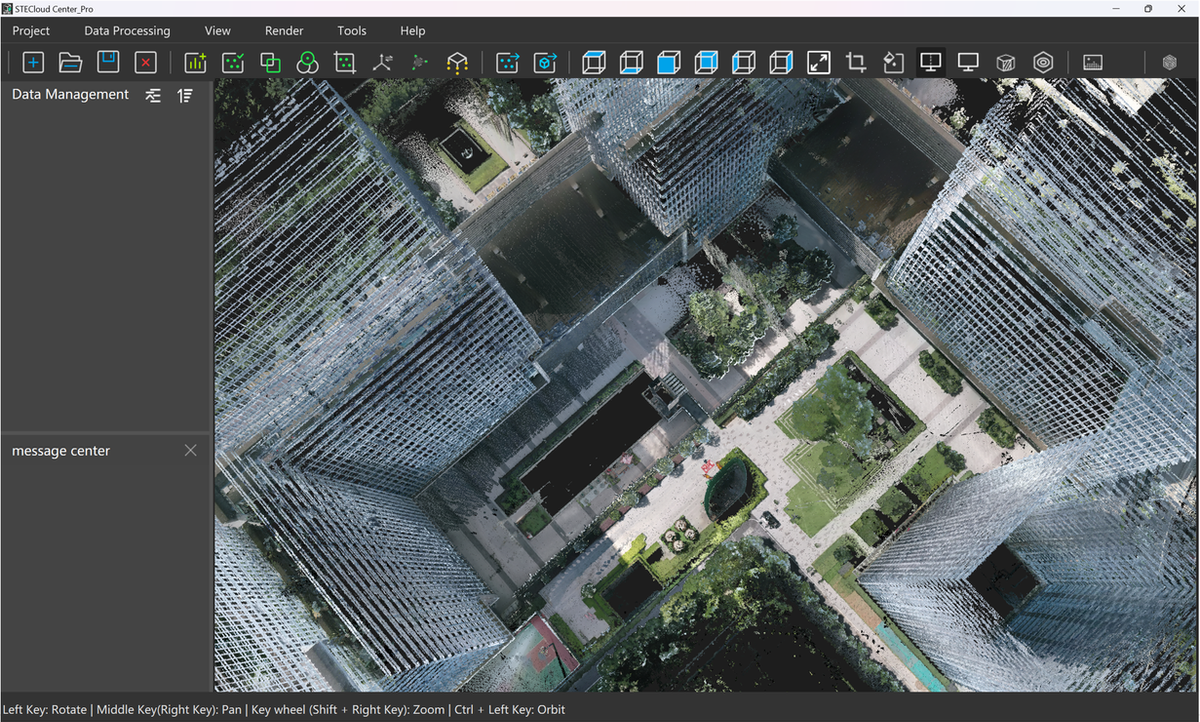Click the dotted point cloud checkmark icon

pyautogui.click(x=233, y=63)
